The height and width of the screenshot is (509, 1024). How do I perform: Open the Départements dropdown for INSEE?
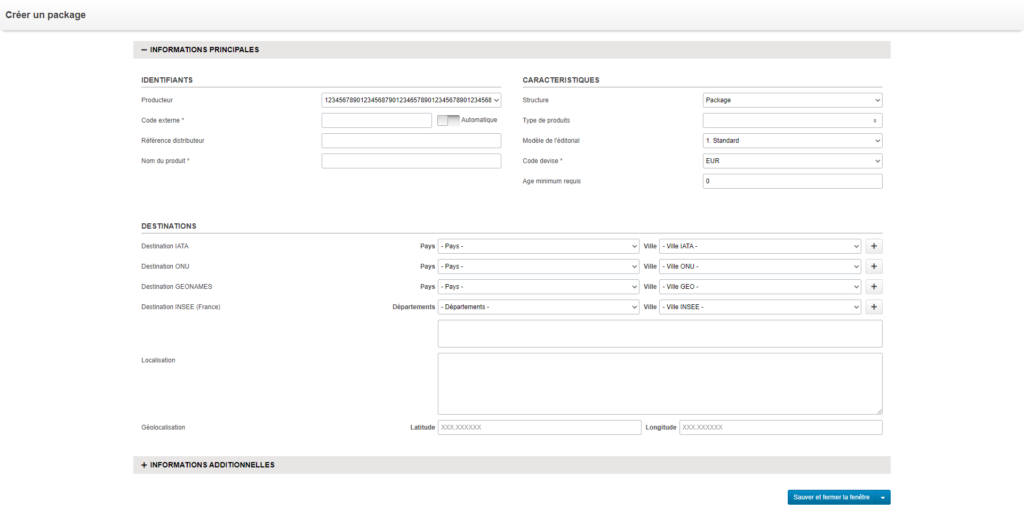pyautogui.click(x=538, y=307)
